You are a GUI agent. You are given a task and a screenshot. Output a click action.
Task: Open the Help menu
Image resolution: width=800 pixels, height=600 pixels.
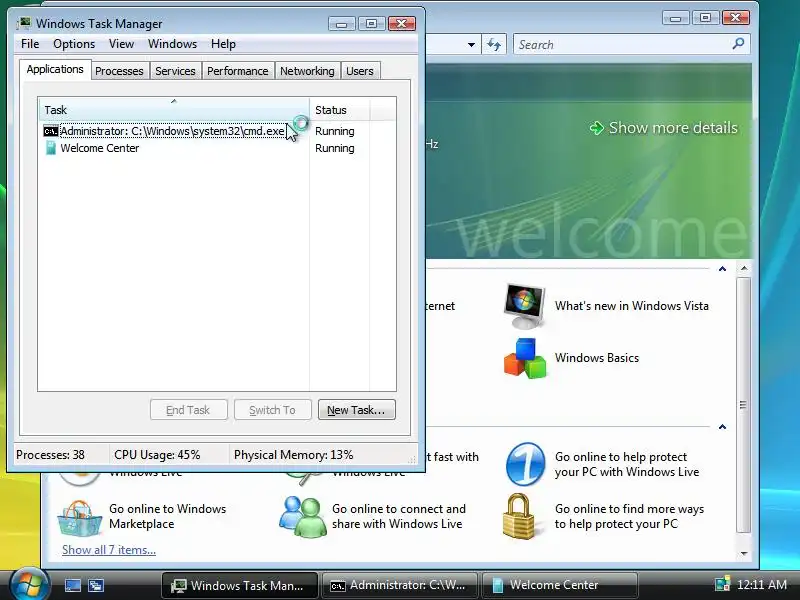tap(223, 44)
